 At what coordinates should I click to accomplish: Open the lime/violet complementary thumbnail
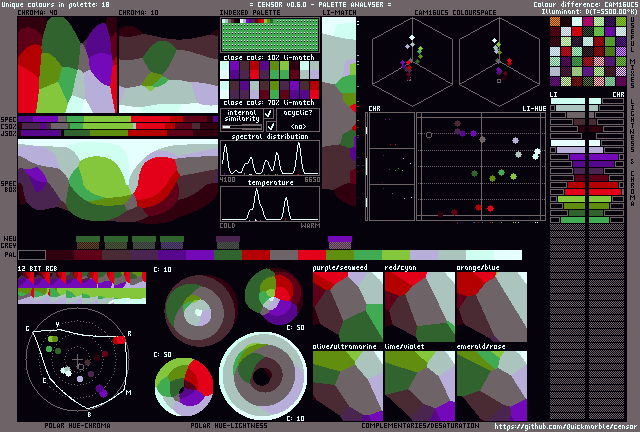[x=420, y=386]
